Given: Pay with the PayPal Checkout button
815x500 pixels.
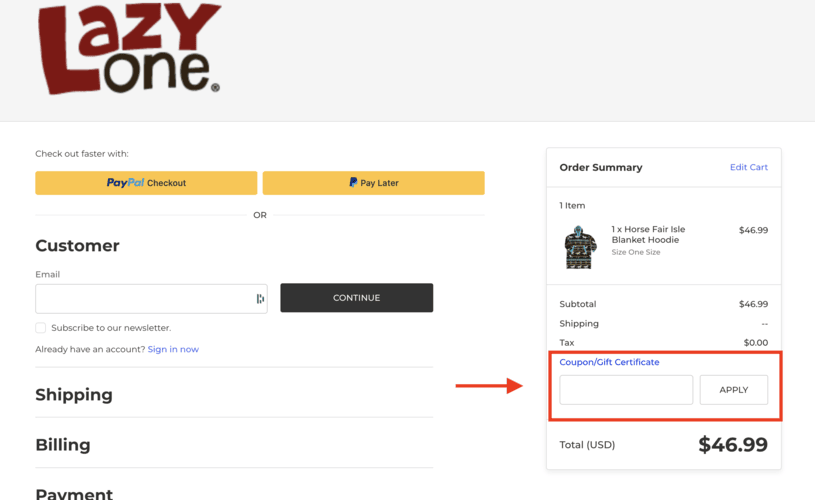Looking at the screenshot, I should point(146,183).
